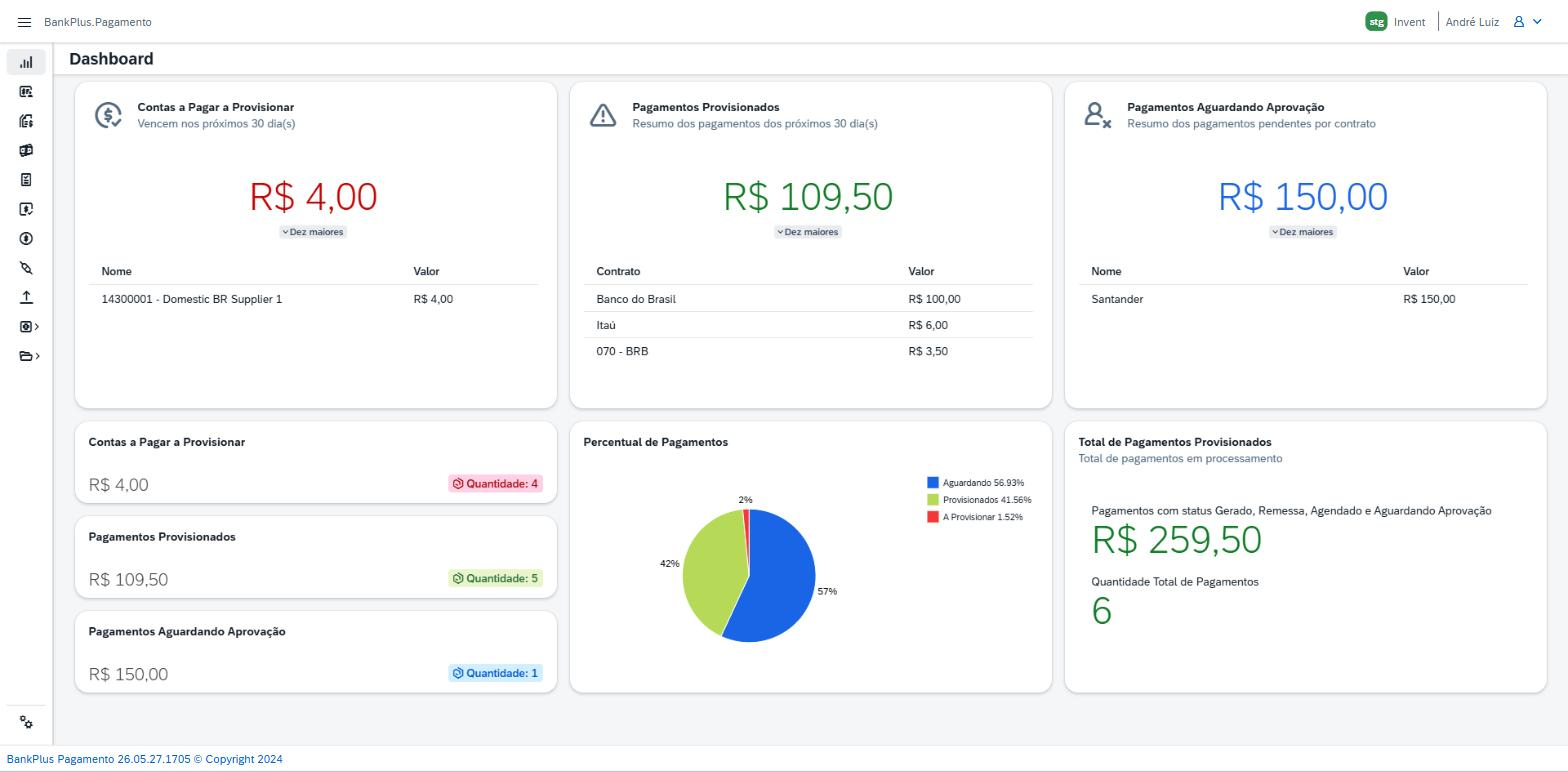Open the upload arrow sidebar icon
Image resolution: width=1568 pixels, height=772 pixels.
(26, 297)
